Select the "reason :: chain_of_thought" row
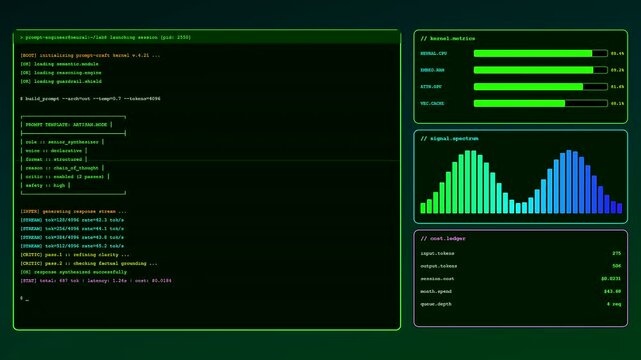Screen dimensions: 641x360 point(62,168)
